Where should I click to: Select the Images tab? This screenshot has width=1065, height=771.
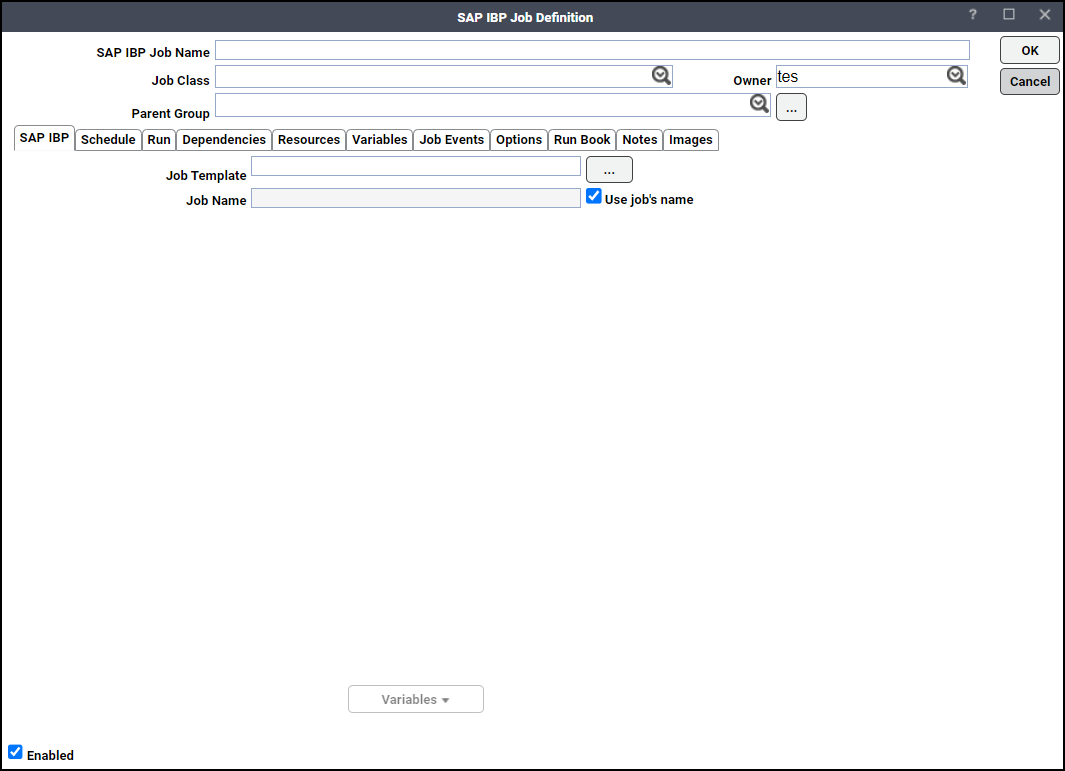coord(691,140)
